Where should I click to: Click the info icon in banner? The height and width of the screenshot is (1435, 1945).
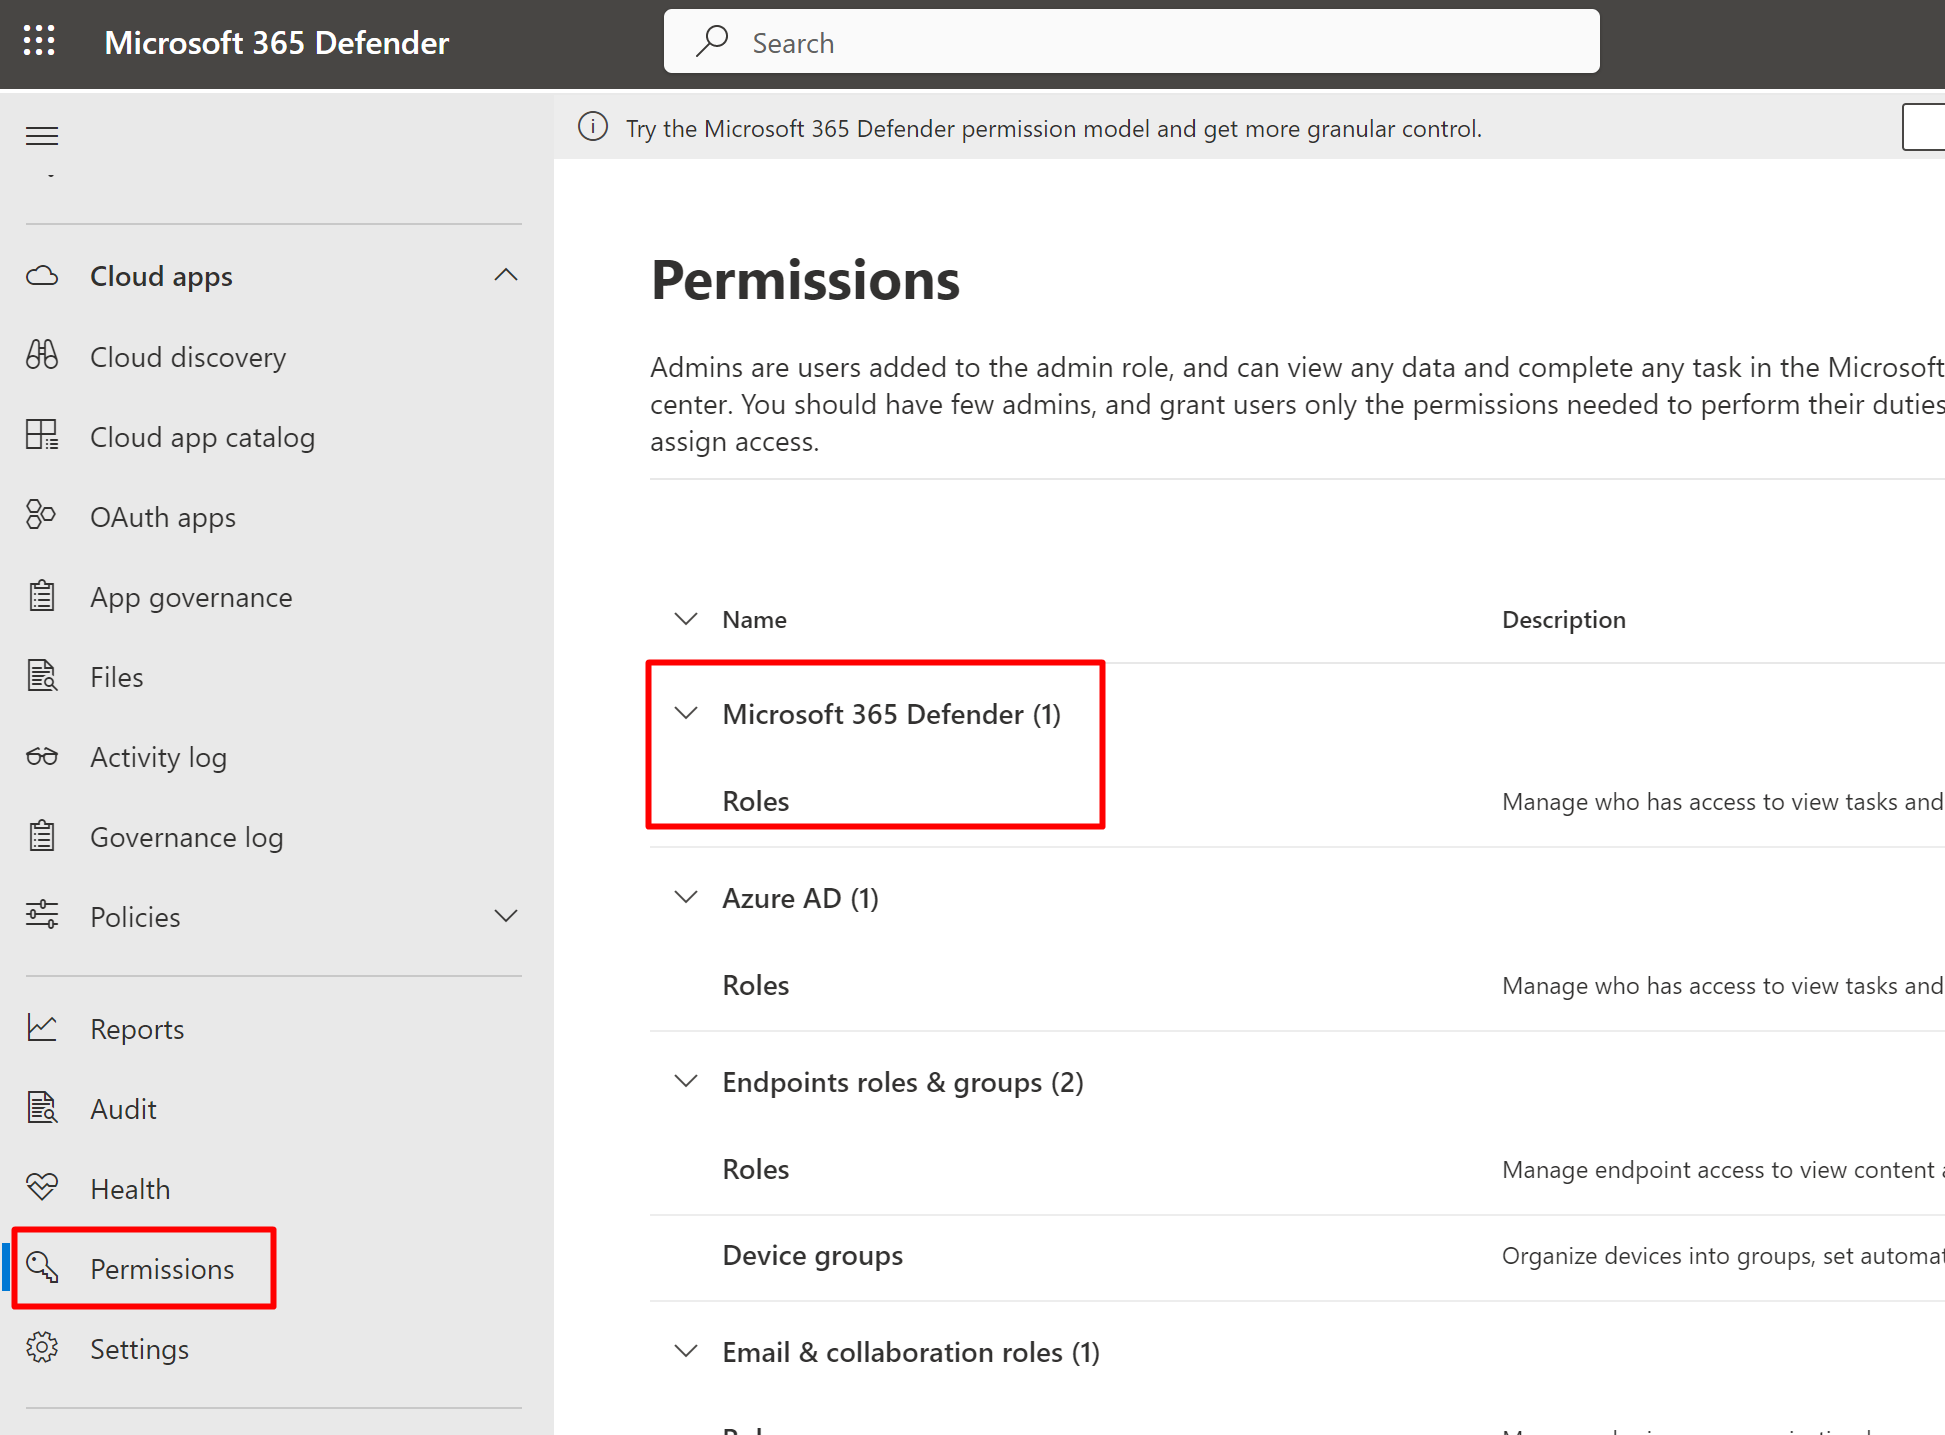click(x=593, y=127)
